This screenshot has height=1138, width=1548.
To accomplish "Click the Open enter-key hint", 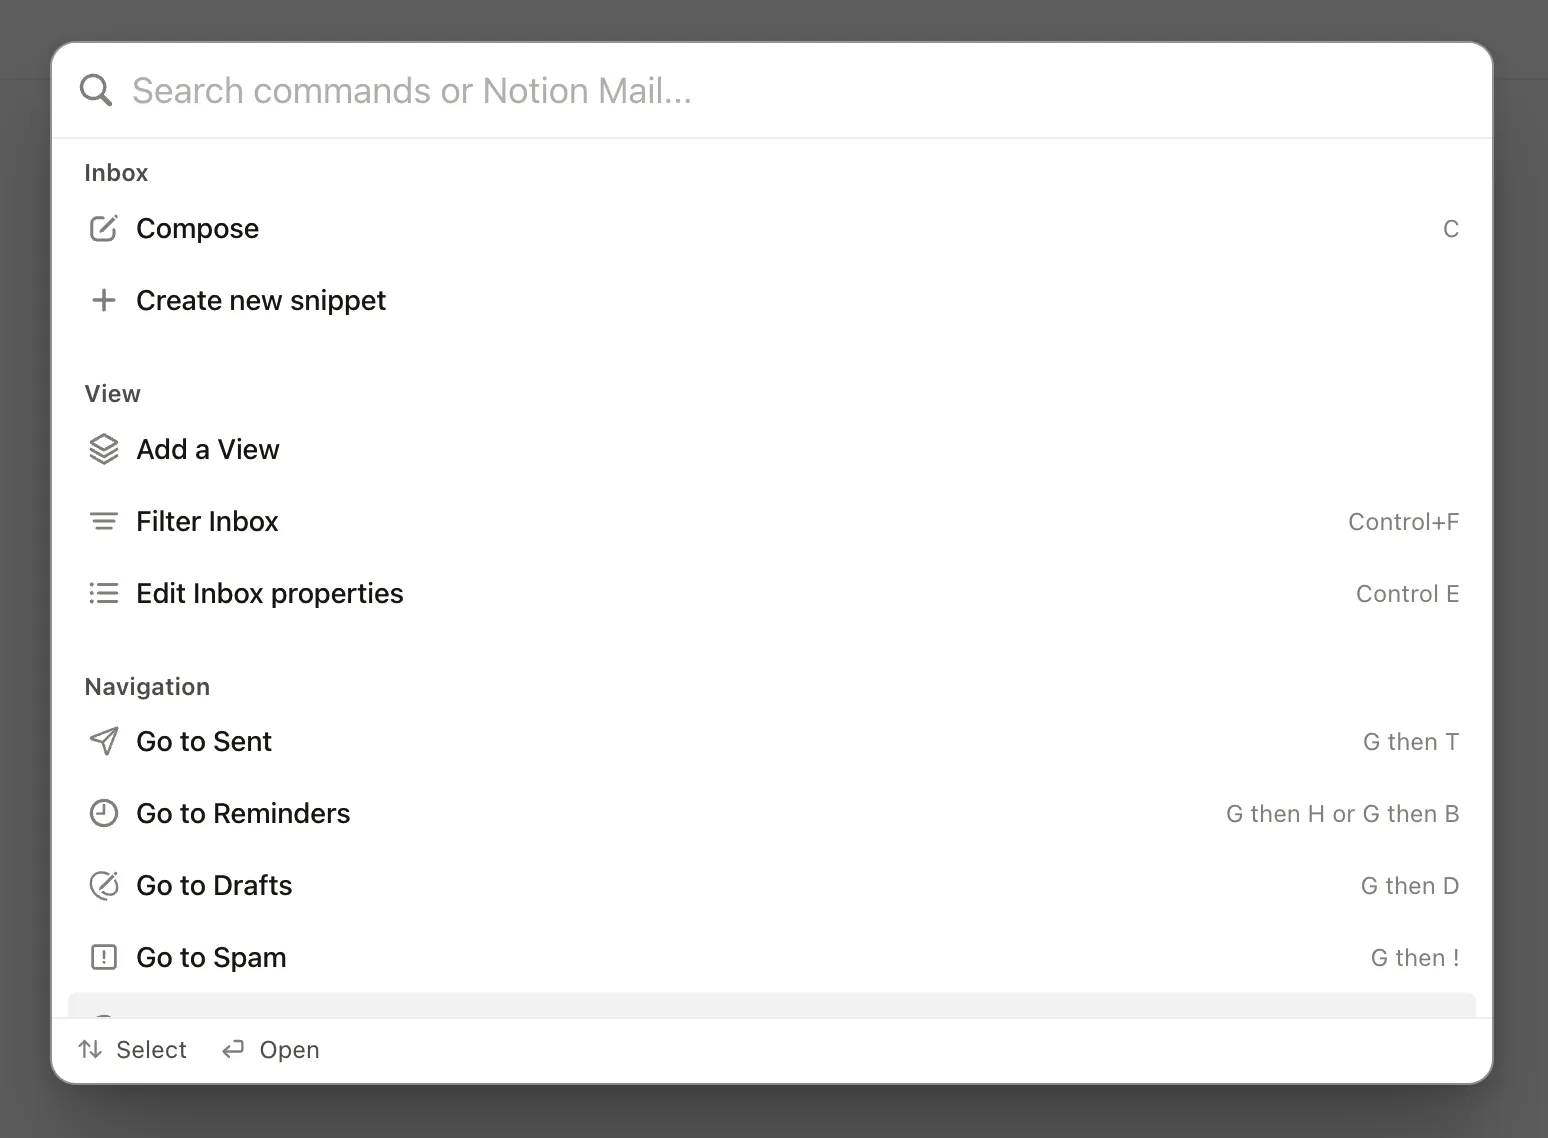I will (271, 1050).
